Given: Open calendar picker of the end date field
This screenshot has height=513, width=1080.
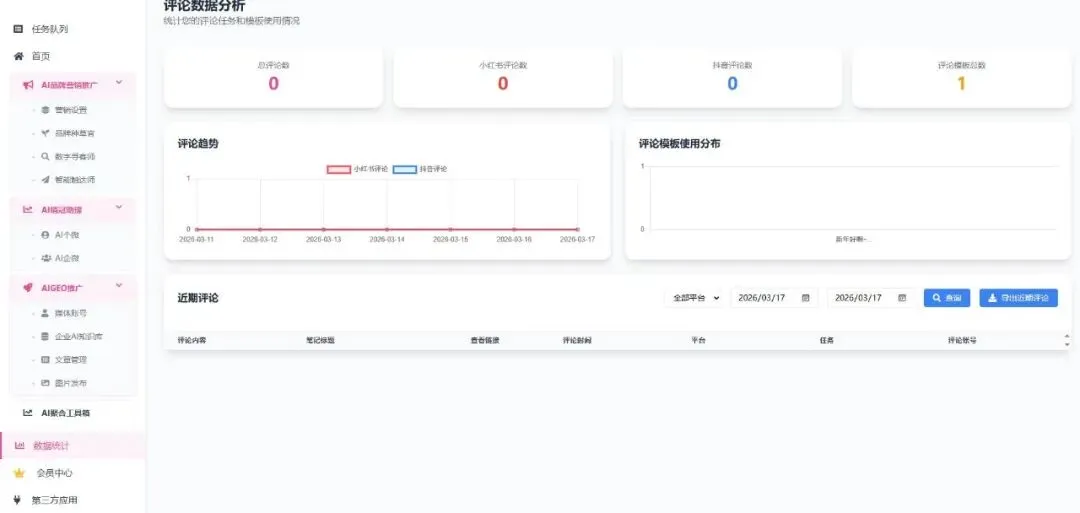Looking at the screenshot, I should tap(902, 298).
